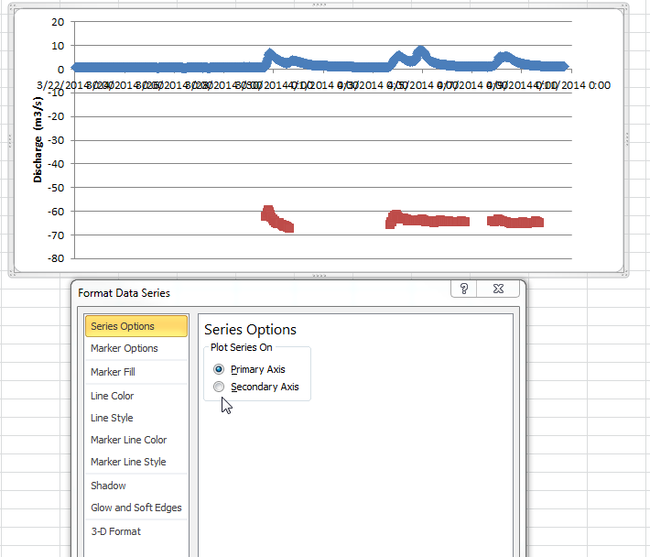Choose the Secondary Axis option
650x557 pixels.
click(219, 386)
